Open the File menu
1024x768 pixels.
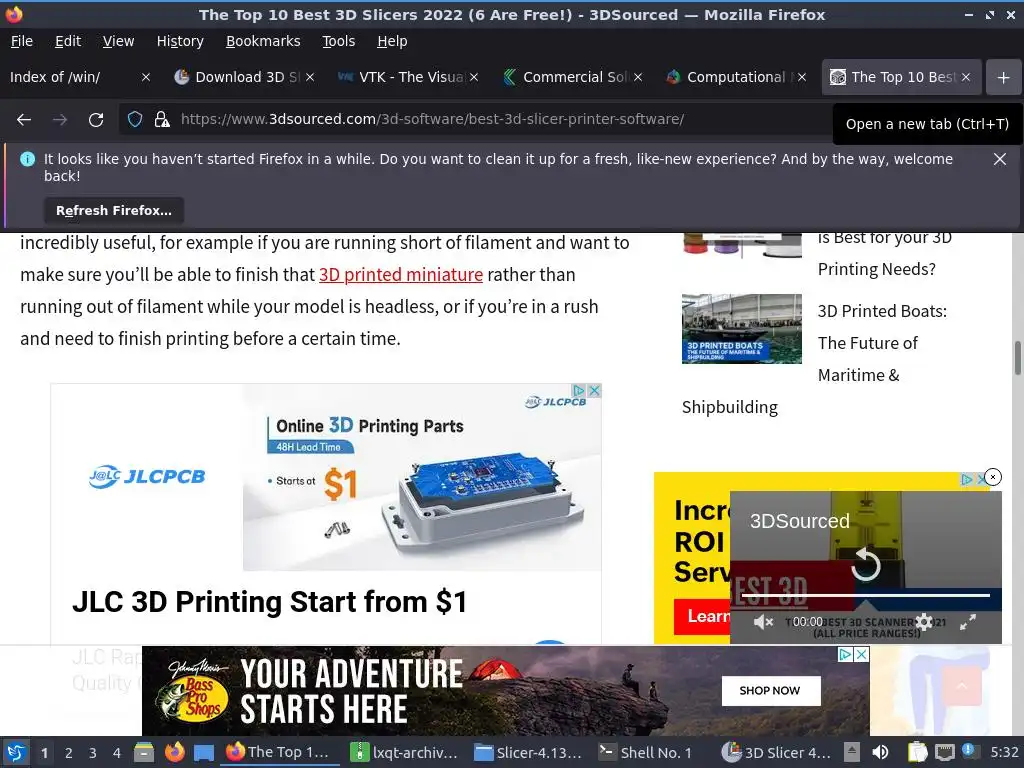(22, 41)
